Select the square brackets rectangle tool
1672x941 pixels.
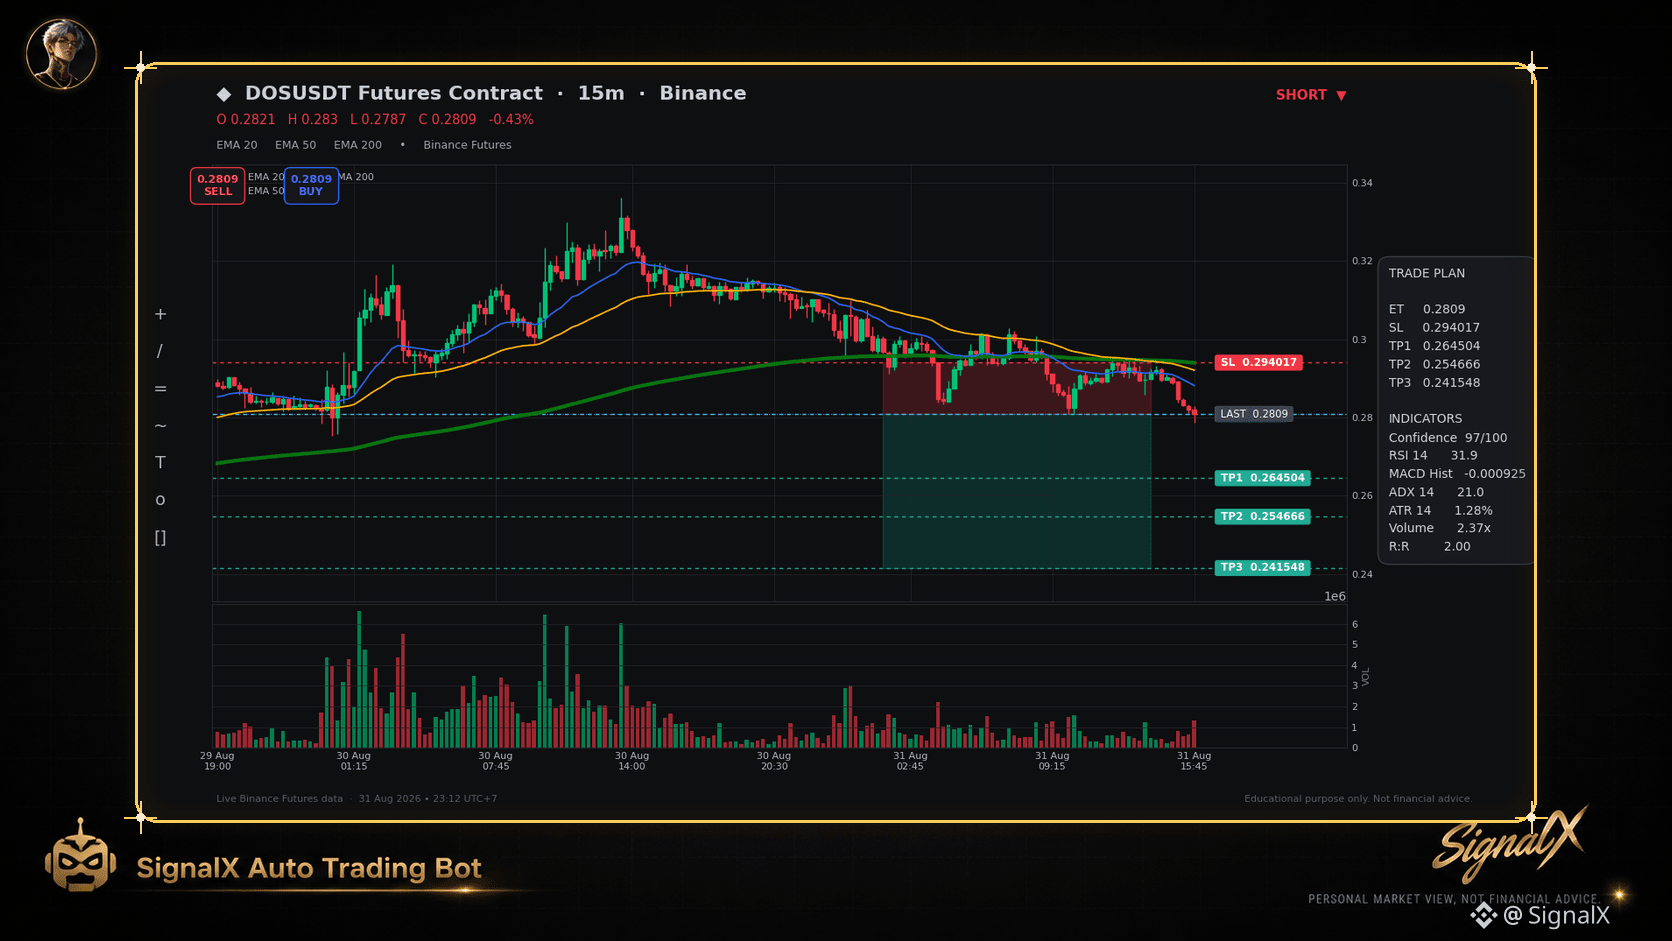click(160, 538)
